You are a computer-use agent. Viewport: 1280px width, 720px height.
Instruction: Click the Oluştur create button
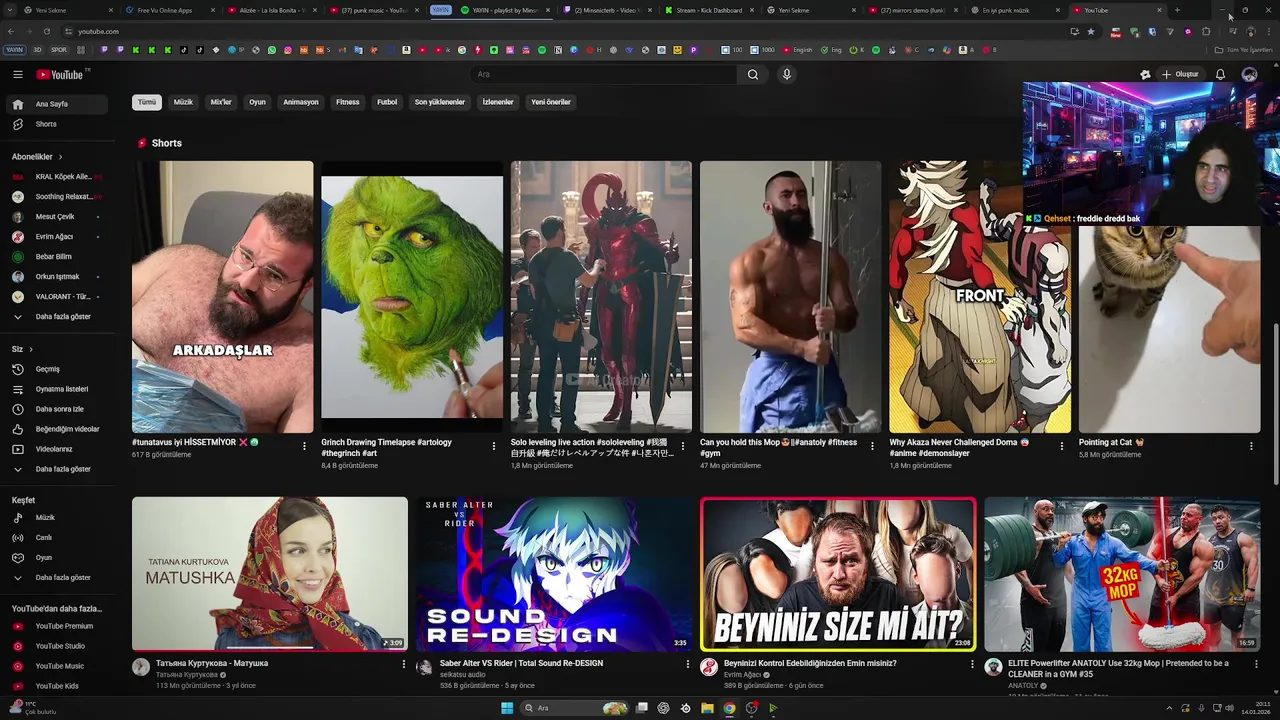tap(1179, 74)
